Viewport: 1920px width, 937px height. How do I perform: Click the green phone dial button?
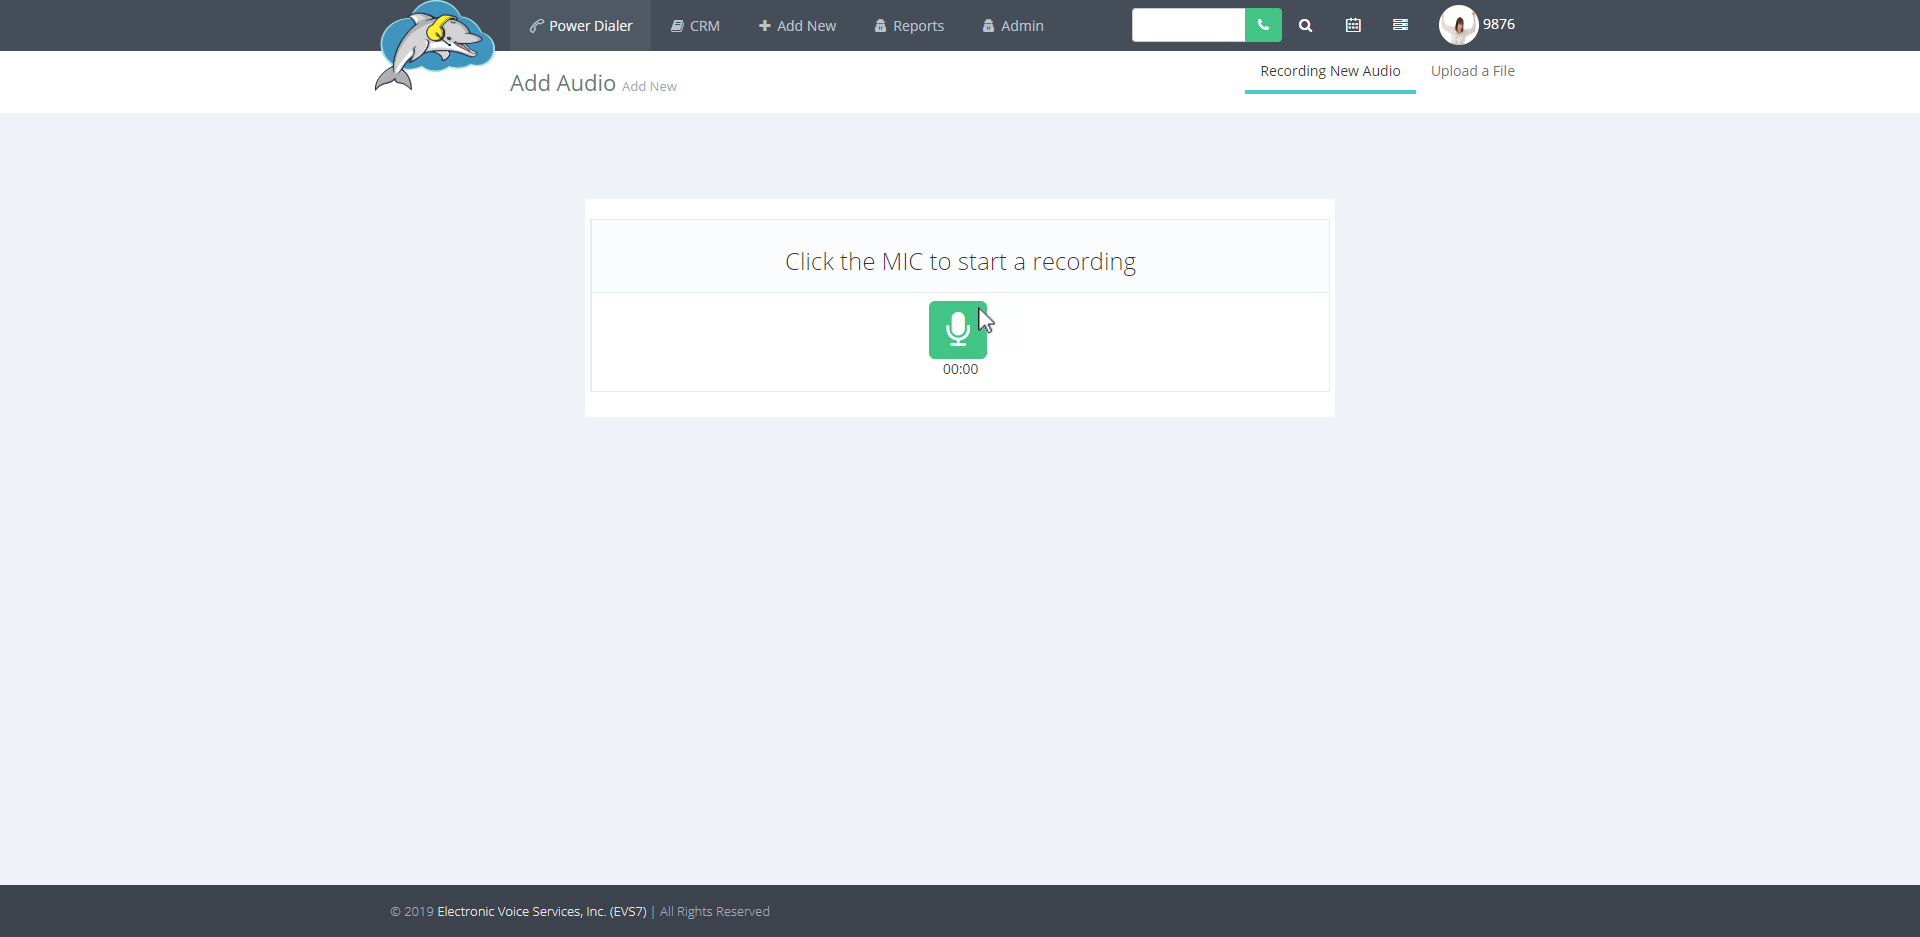pyautogui.click(x=1263, y=25)
